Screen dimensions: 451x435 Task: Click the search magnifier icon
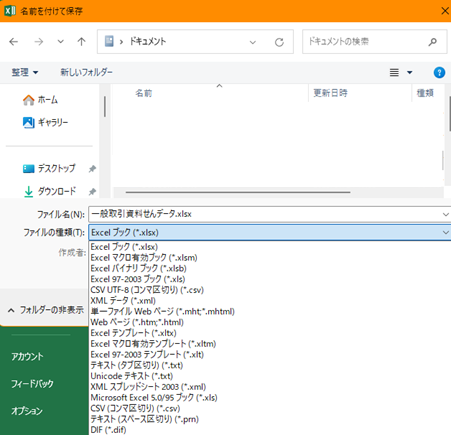pyautogui.click(x=433, y=42)
